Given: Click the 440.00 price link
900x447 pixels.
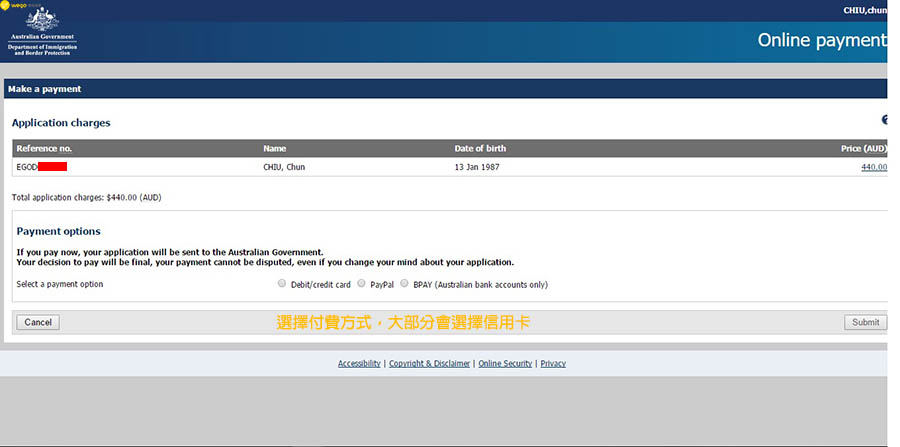Looking at the screenshot, I should (873, 167).
